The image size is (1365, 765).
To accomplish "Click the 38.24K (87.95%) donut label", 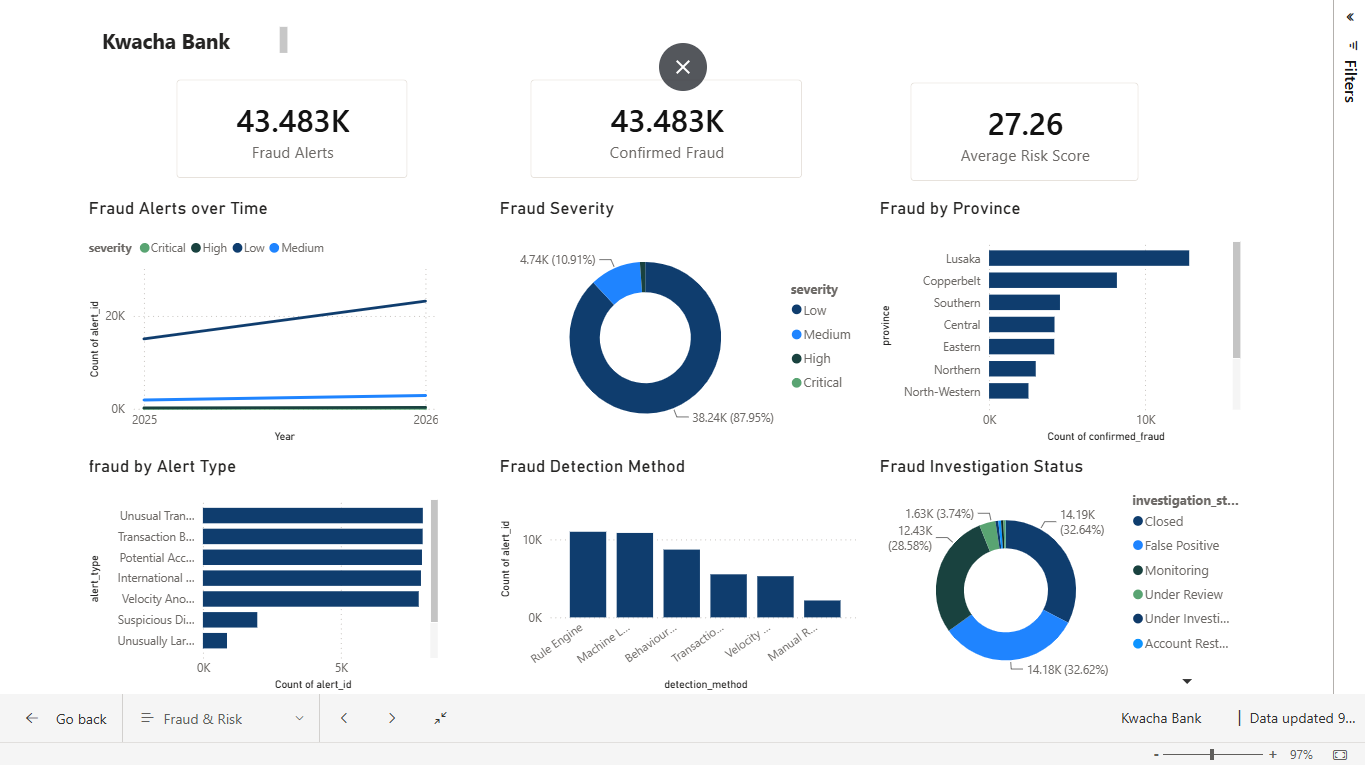I will (x=733, y=417).
